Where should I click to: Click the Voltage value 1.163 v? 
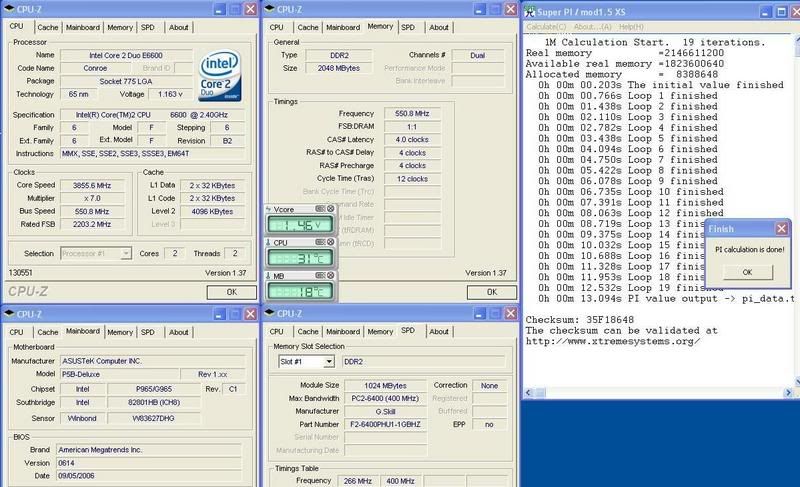[x=170, y=94]
